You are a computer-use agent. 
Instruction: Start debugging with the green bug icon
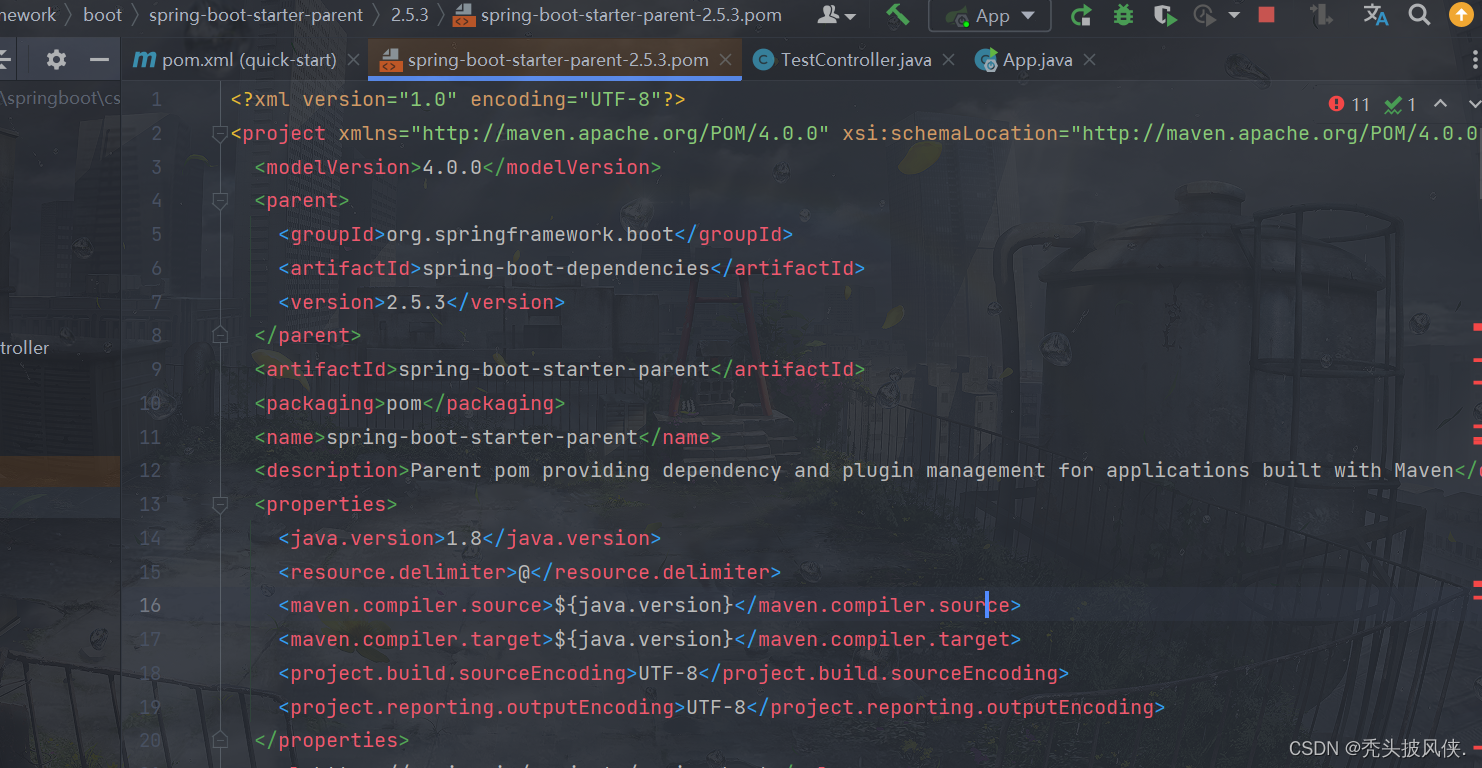(1123, 15)
